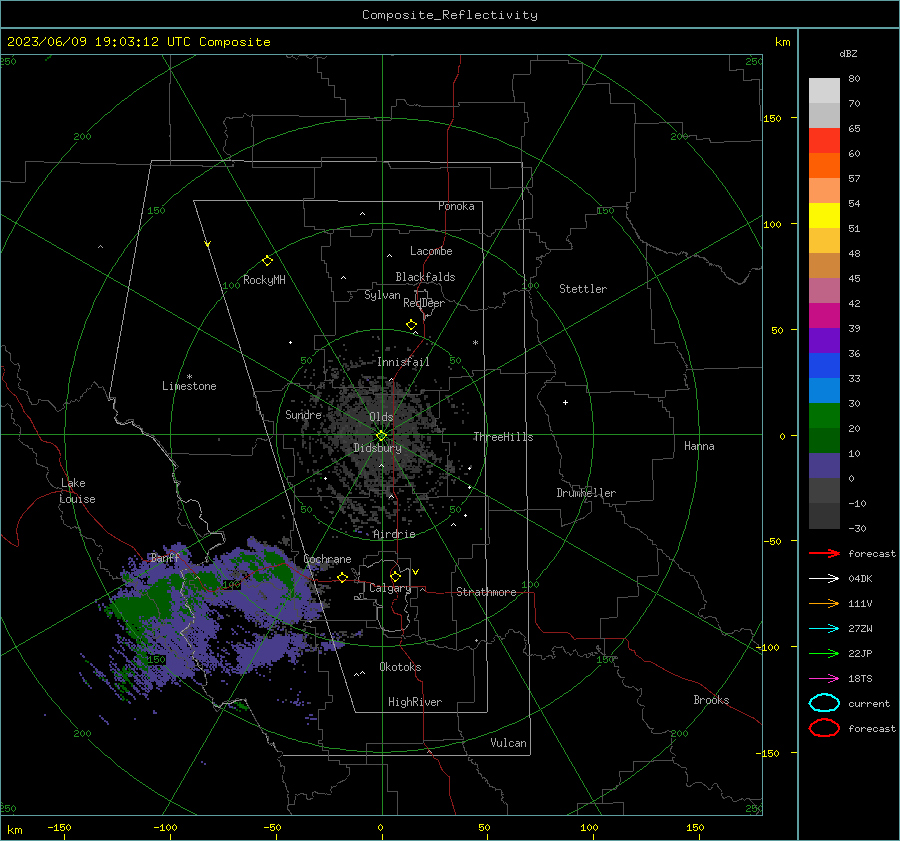This screenshot has width=900, height=841.
Task: Click the Lake Louise label
Action: [77, 491]
